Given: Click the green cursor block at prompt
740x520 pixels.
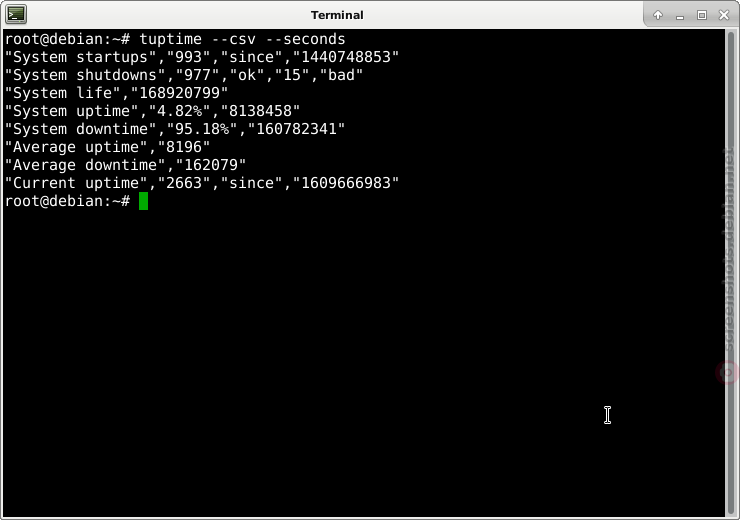Looking at the screenshot, I should 143,201.
